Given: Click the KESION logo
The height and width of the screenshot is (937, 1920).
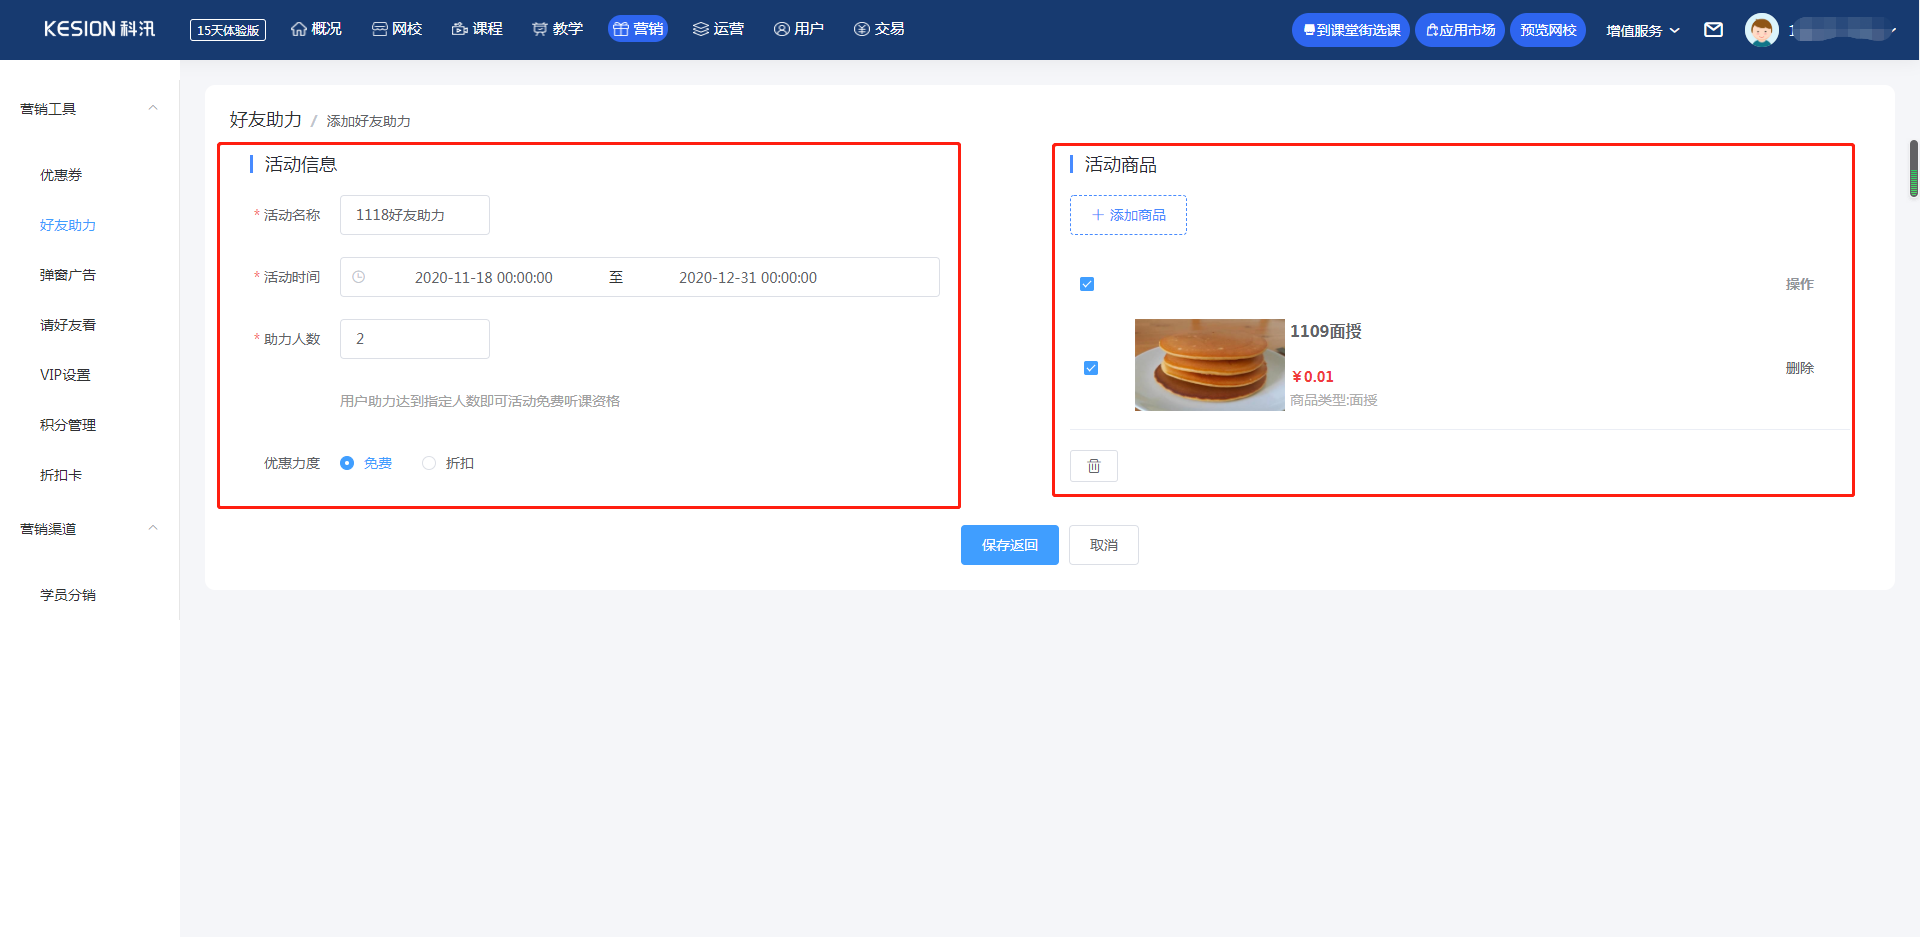Looking at the screenshot, I should [x=99, y=29].
